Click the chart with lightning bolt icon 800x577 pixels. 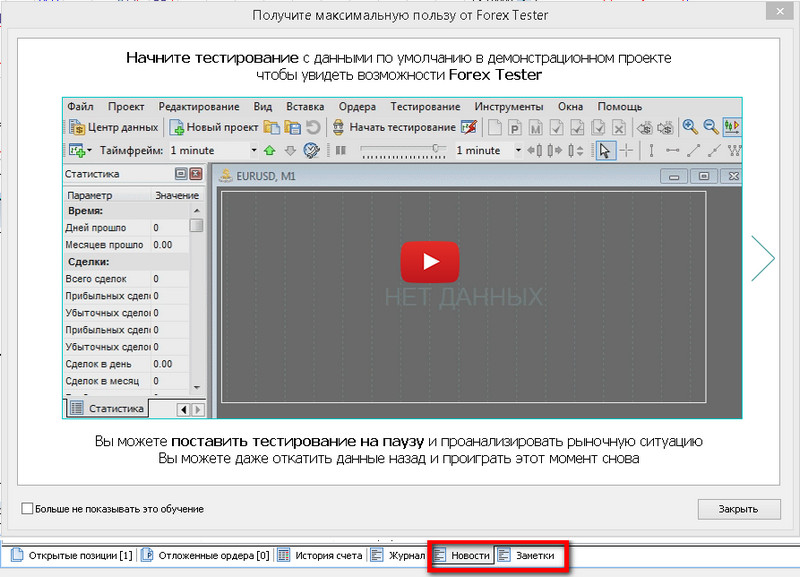[x=469, y=127]
